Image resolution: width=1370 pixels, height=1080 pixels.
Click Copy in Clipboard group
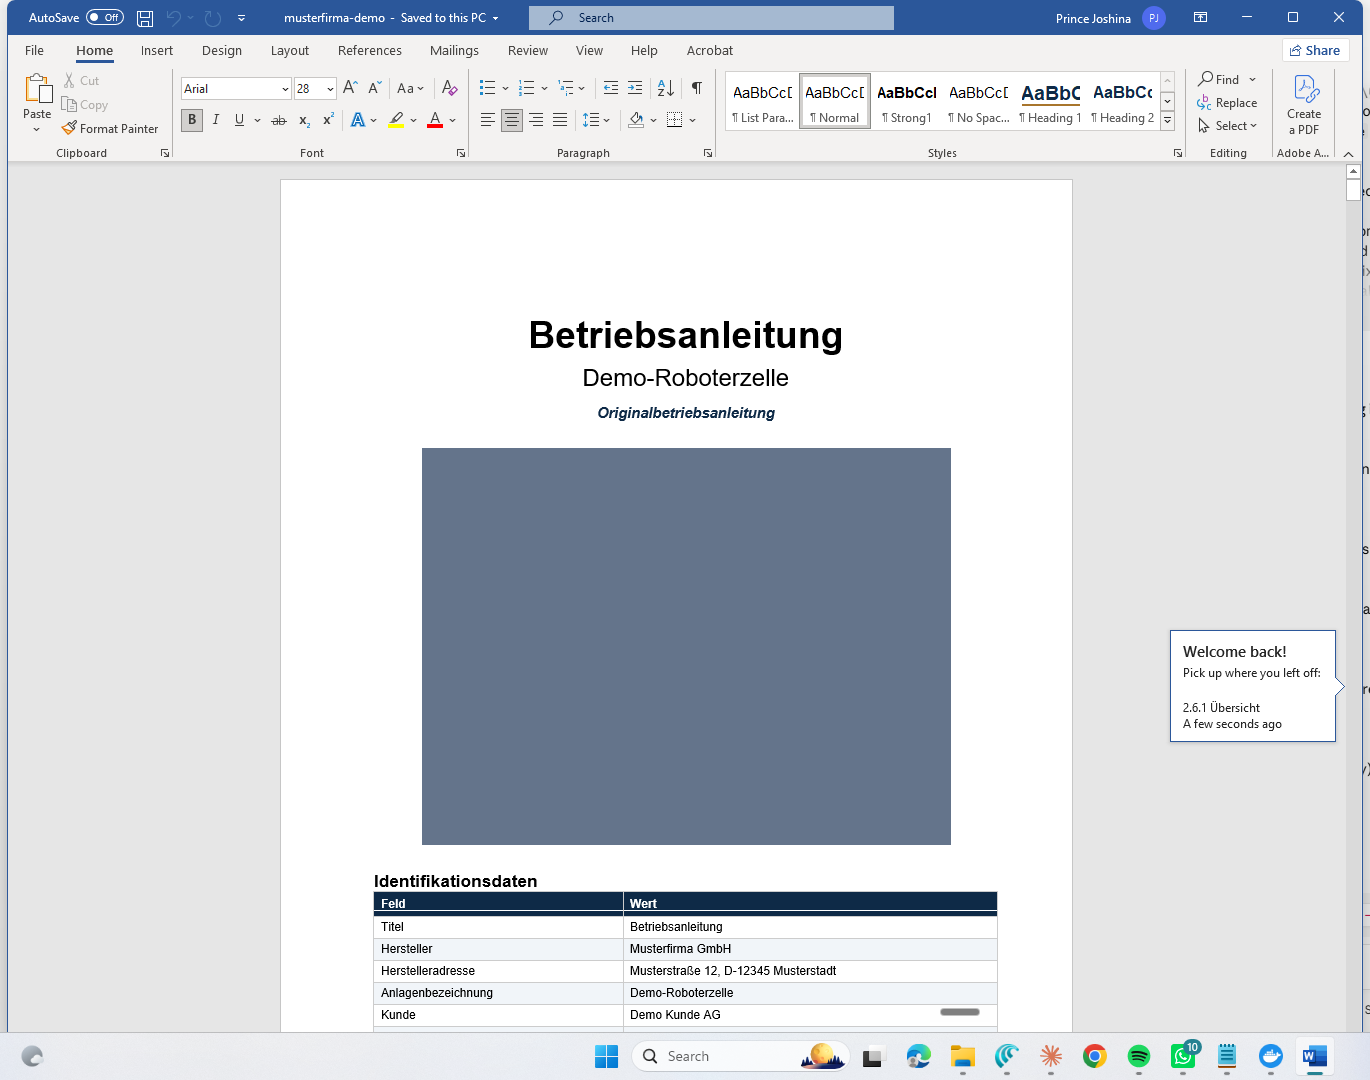pyautogui.click(x=85, y=105)
